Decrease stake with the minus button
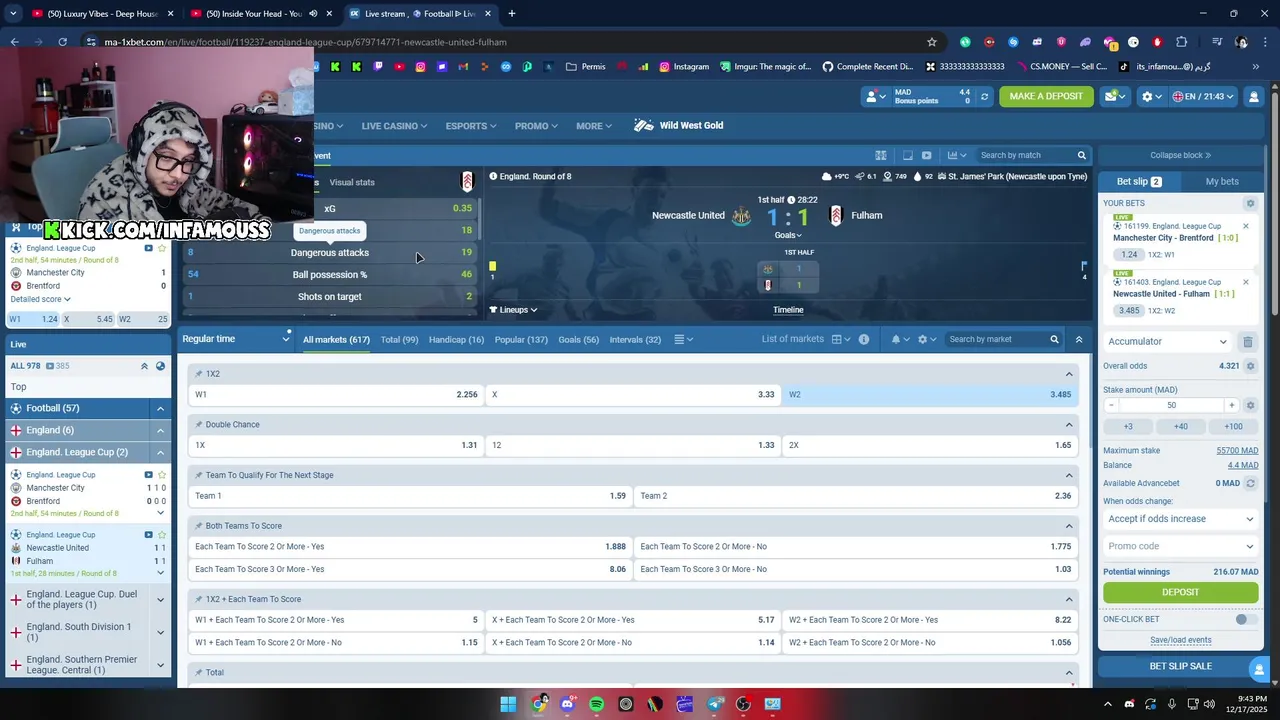Viewport: 1280px width, 720px height. (x=1111, y=405)
